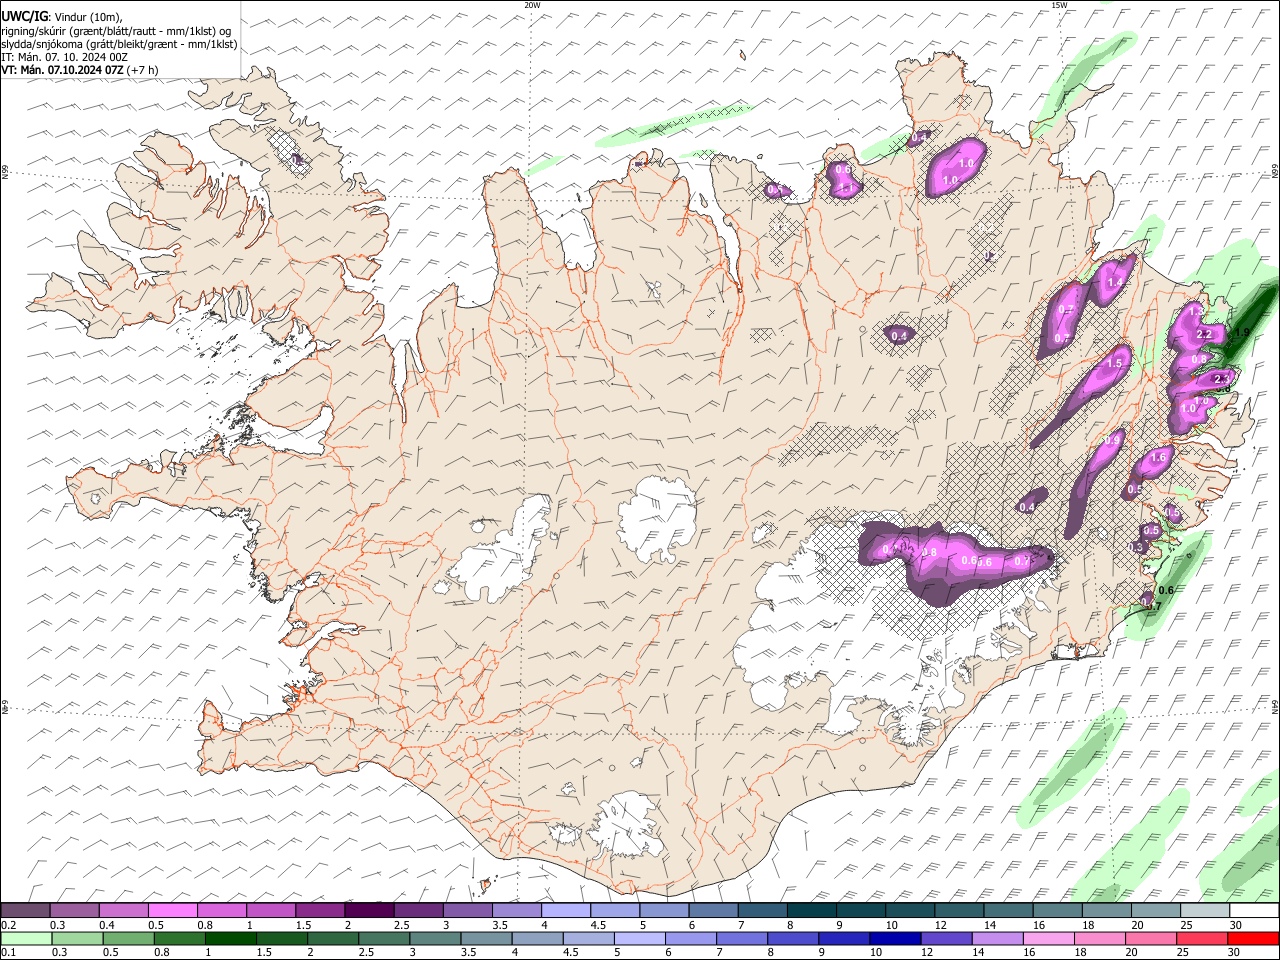Click the 15W longitude label
This screenshot has height=960, width=1280.
click(x=1059, y=5)
